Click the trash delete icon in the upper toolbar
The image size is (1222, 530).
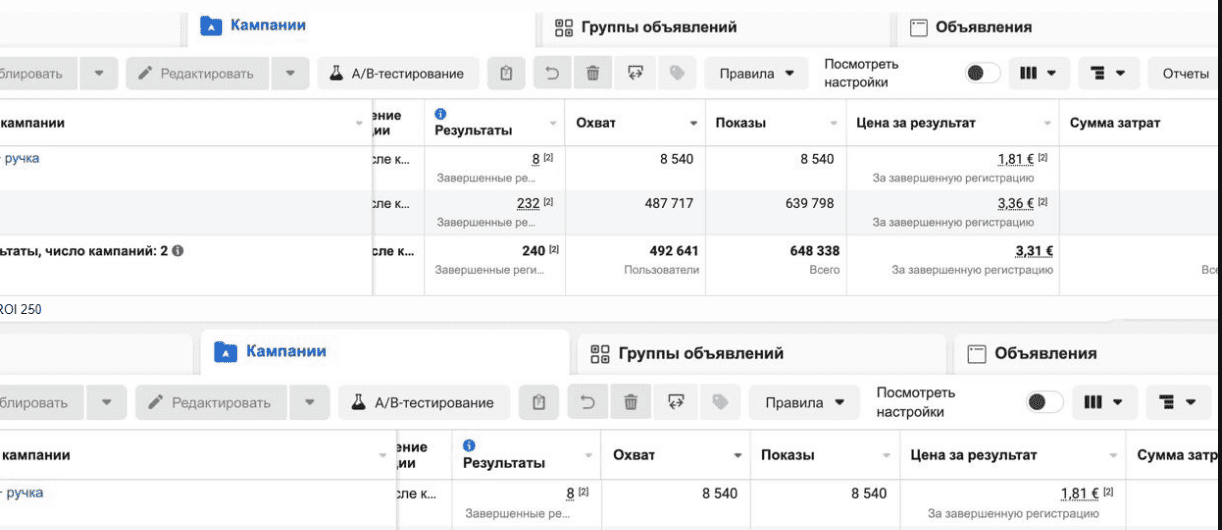593,73
